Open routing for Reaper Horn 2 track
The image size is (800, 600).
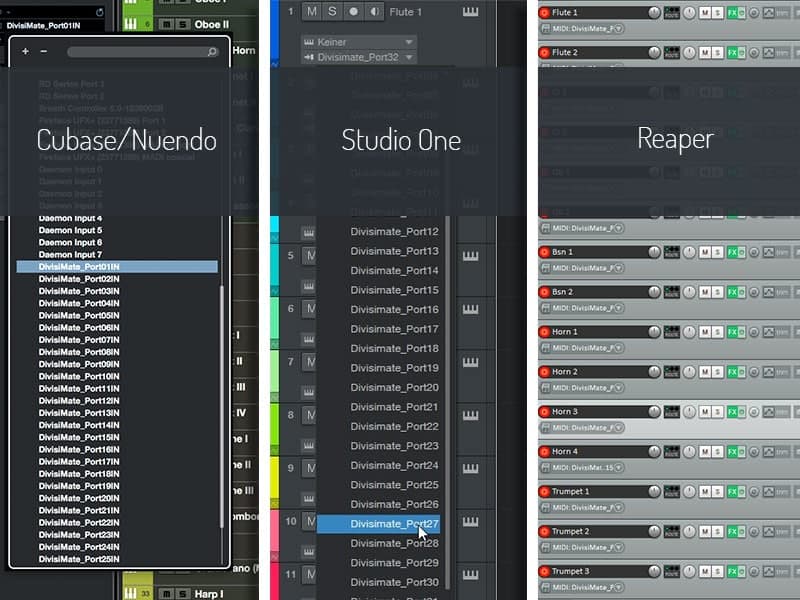tap(671, 371)
